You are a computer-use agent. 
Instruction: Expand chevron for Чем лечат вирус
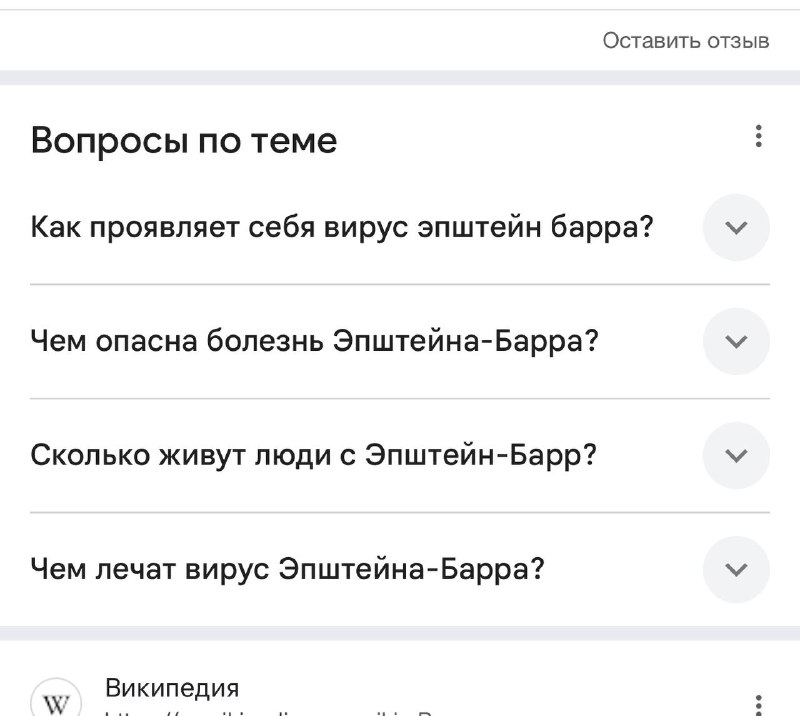click(736, 569)
